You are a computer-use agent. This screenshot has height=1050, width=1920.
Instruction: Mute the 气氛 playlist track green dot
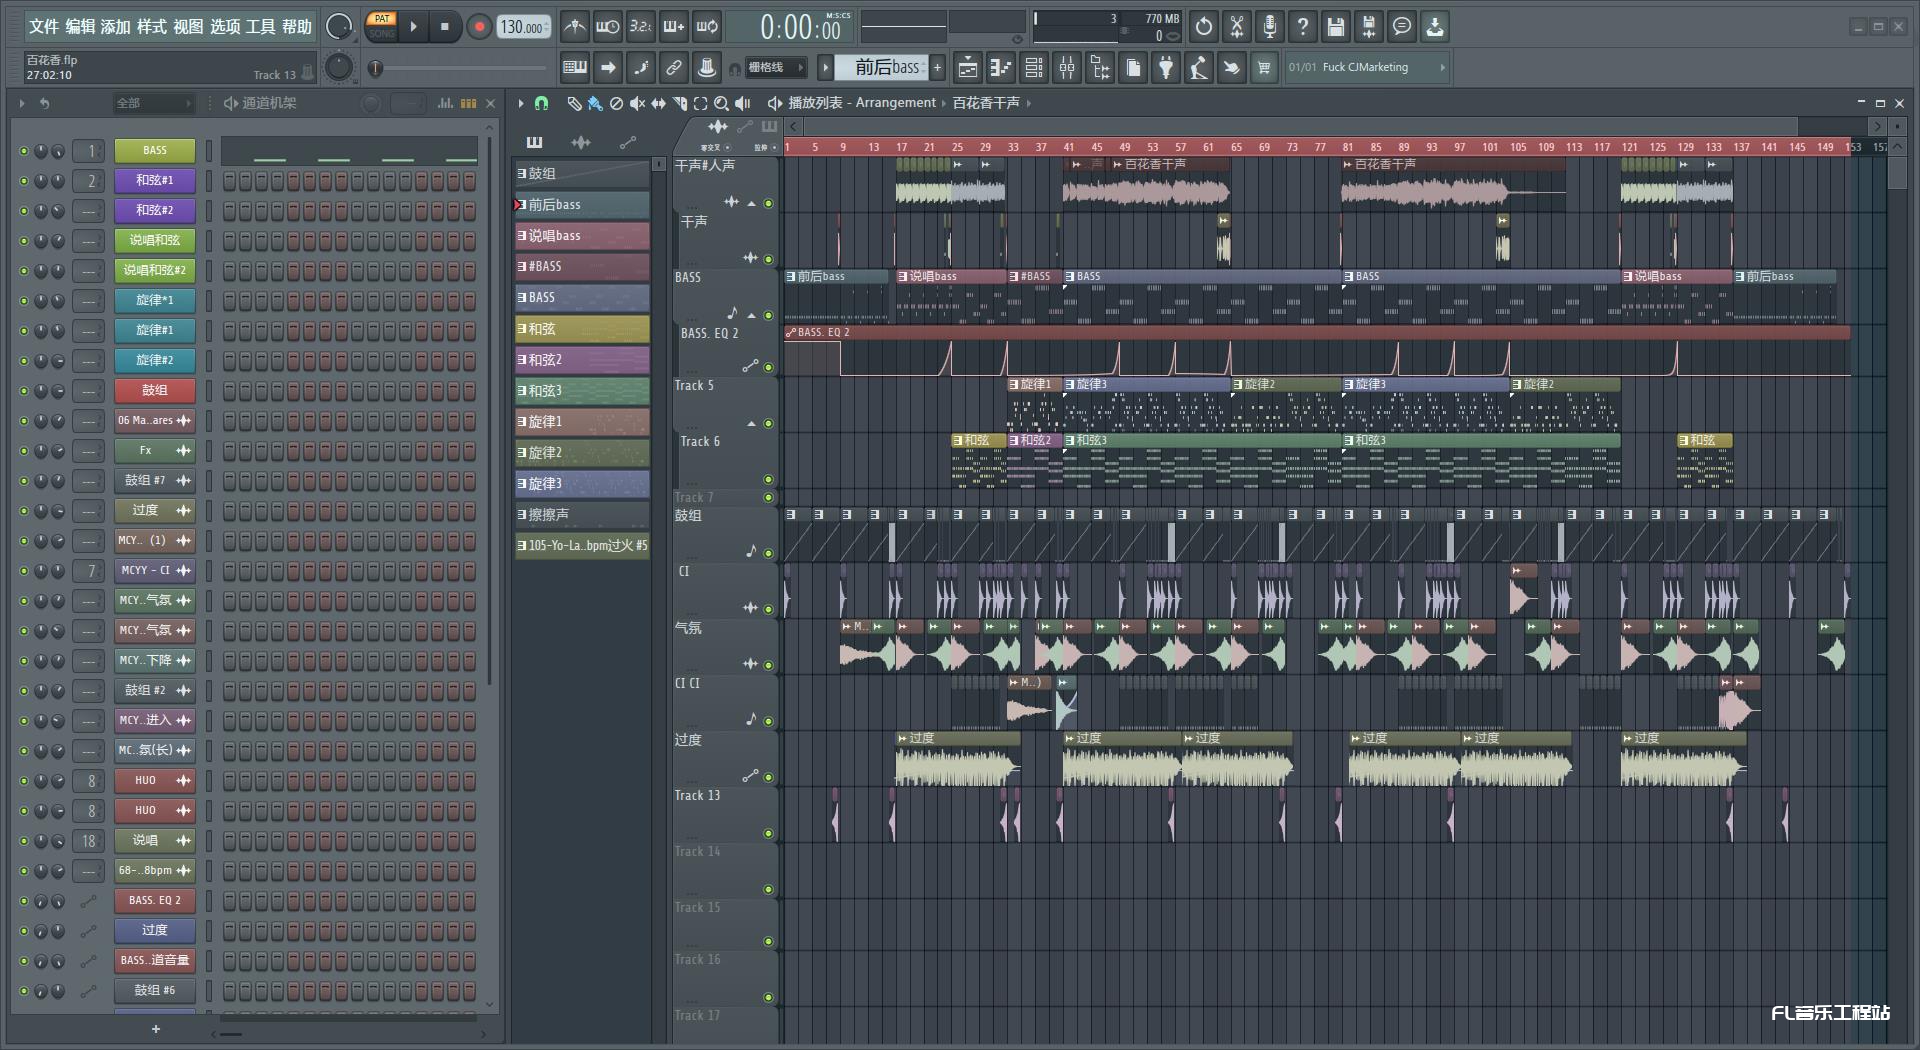point(768,664)
